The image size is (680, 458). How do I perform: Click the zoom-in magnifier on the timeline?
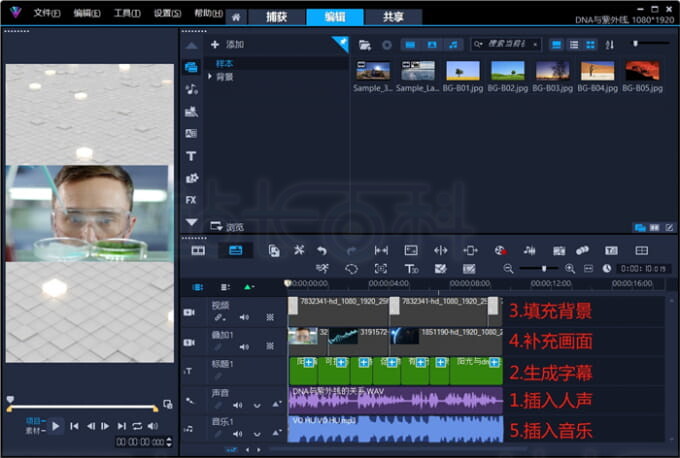(570, 269)
